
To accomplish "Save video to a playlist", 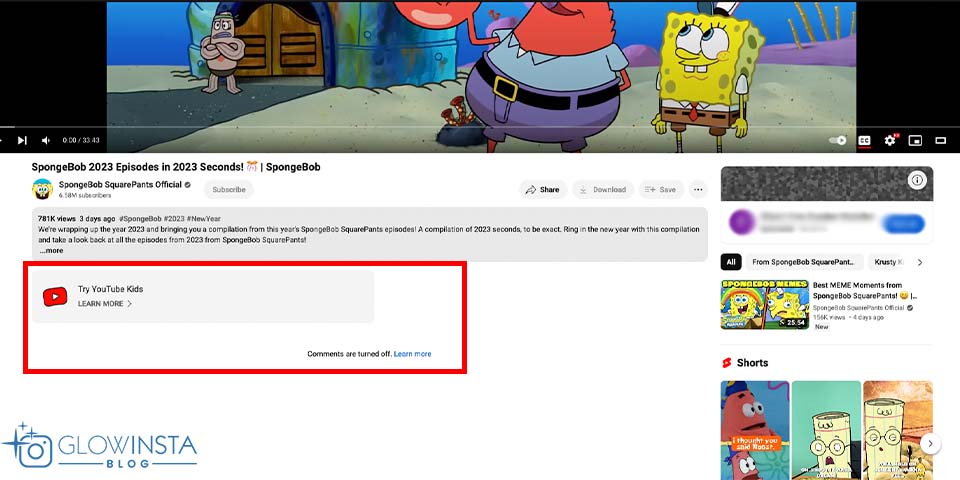I will (x=661, y=190).
